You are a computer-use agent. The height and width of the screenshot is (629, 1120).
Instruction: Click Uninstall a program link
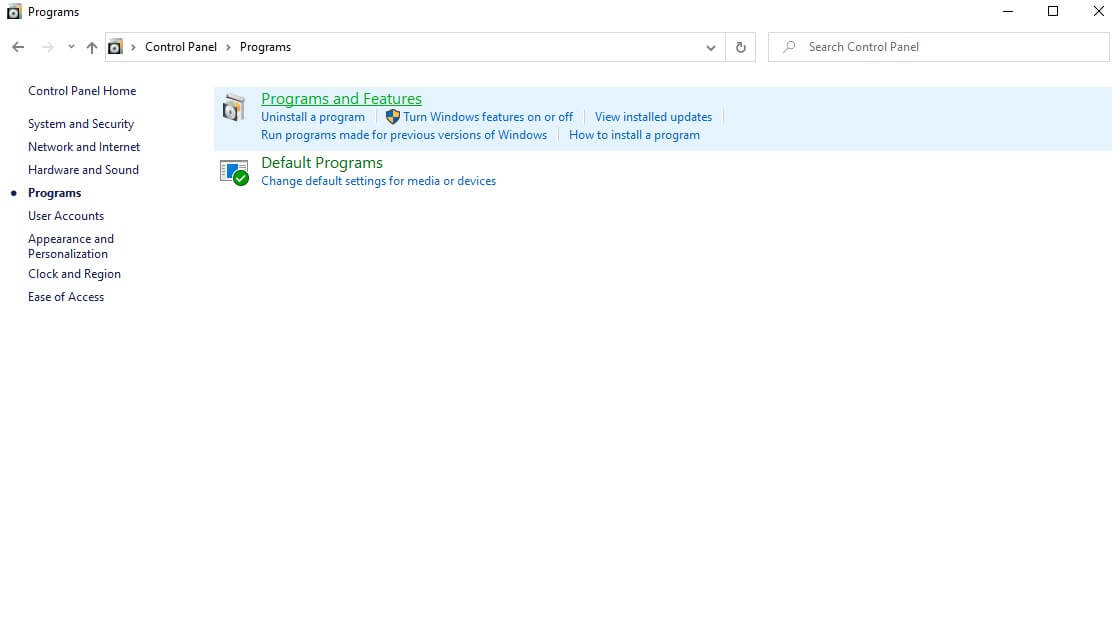313,117
